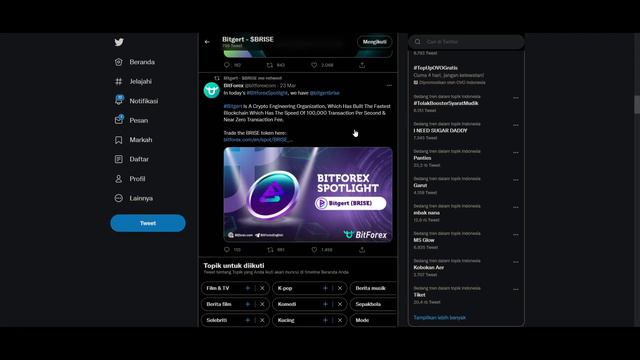Follow Film & TV topic plus
This screenshot has width=640, height=360.
pos(247,288)
